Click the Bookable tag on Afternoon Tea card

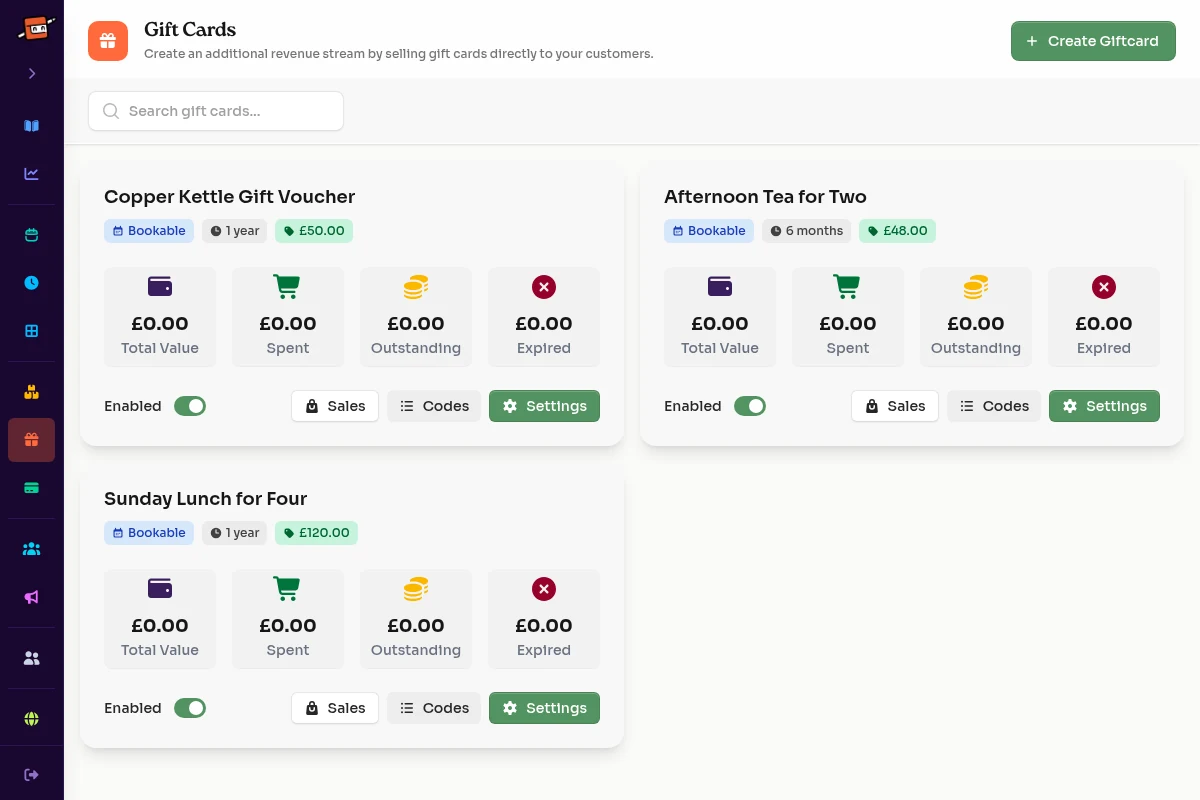[x=709, y=231]
